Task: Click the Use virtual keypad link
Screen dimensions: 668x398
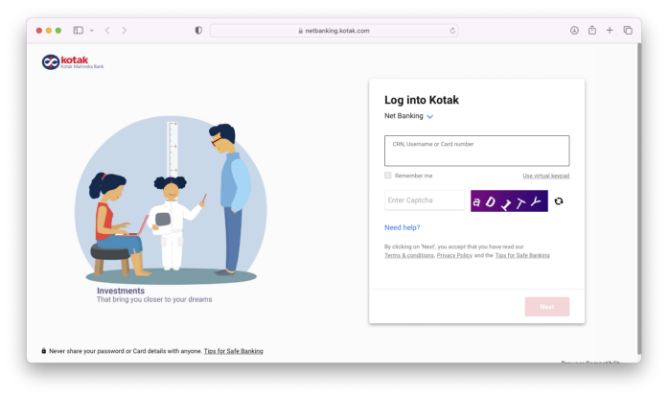Action: coord(546,176)
